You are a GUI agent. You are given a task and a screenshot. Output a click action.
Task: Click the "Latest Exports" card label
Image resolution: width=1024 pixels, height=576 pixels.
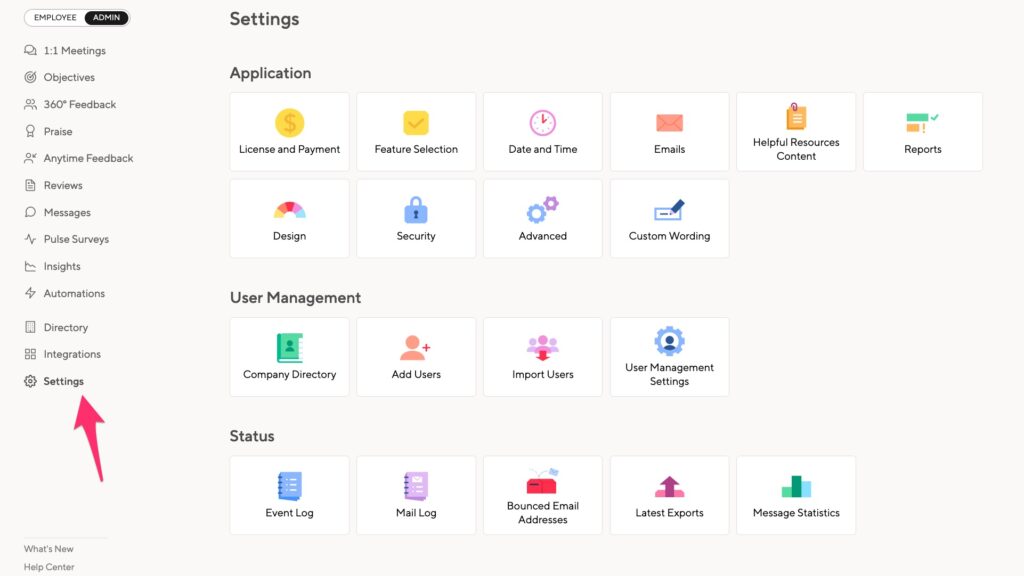(669, 513)
